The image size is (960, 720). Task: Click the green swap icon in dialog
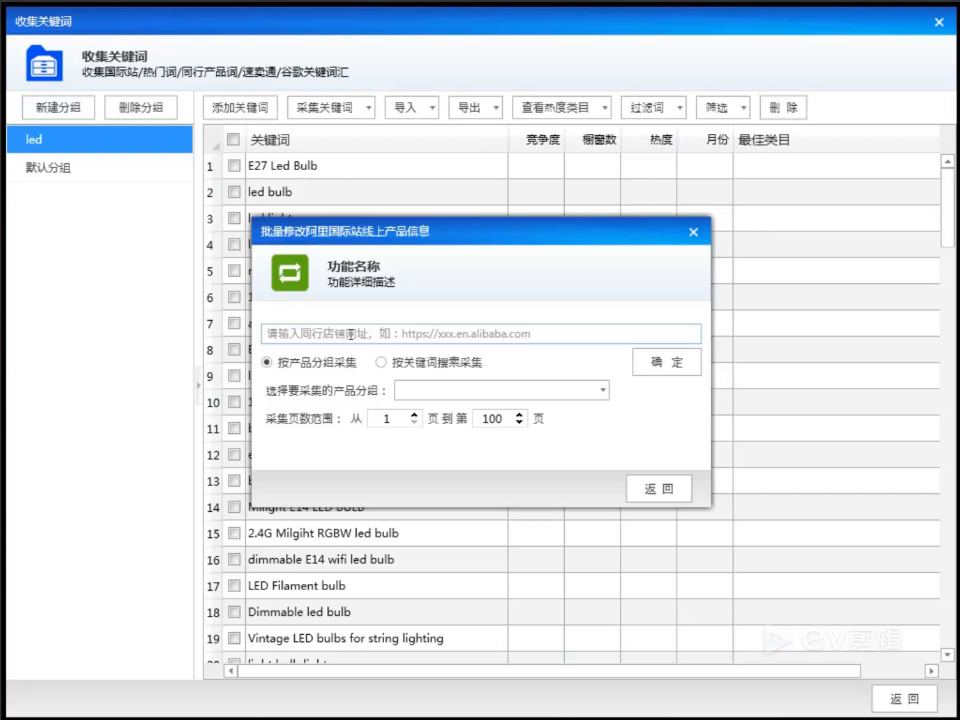click(x=290, y=273)
